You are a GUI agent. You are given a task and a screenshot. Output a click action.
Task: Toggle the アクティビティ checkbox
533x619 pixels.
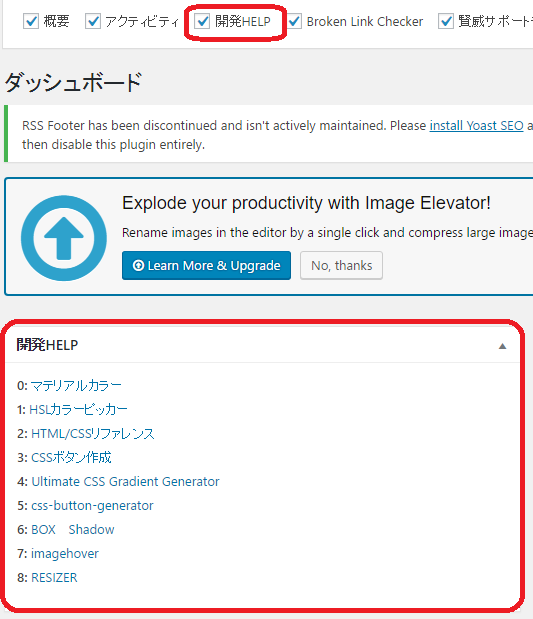tap(93, 21)
